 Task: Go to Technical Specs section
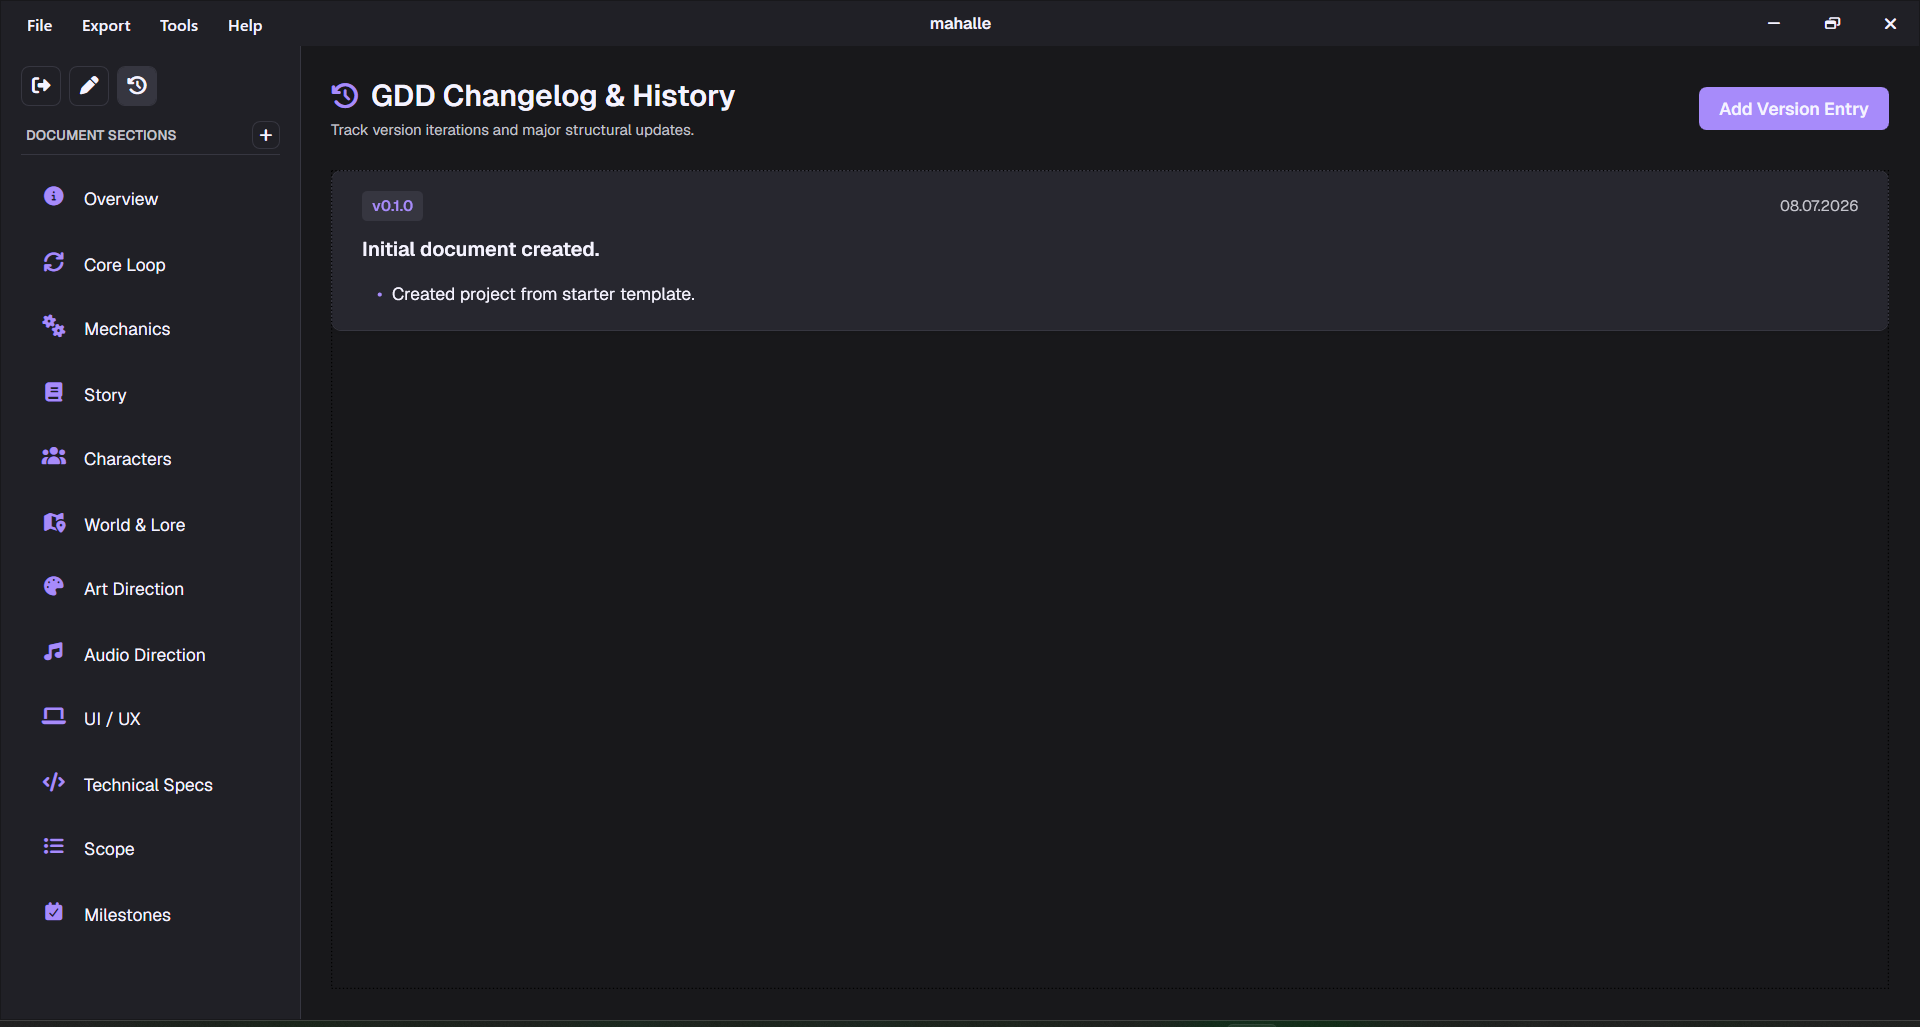(x=150, y=784)
